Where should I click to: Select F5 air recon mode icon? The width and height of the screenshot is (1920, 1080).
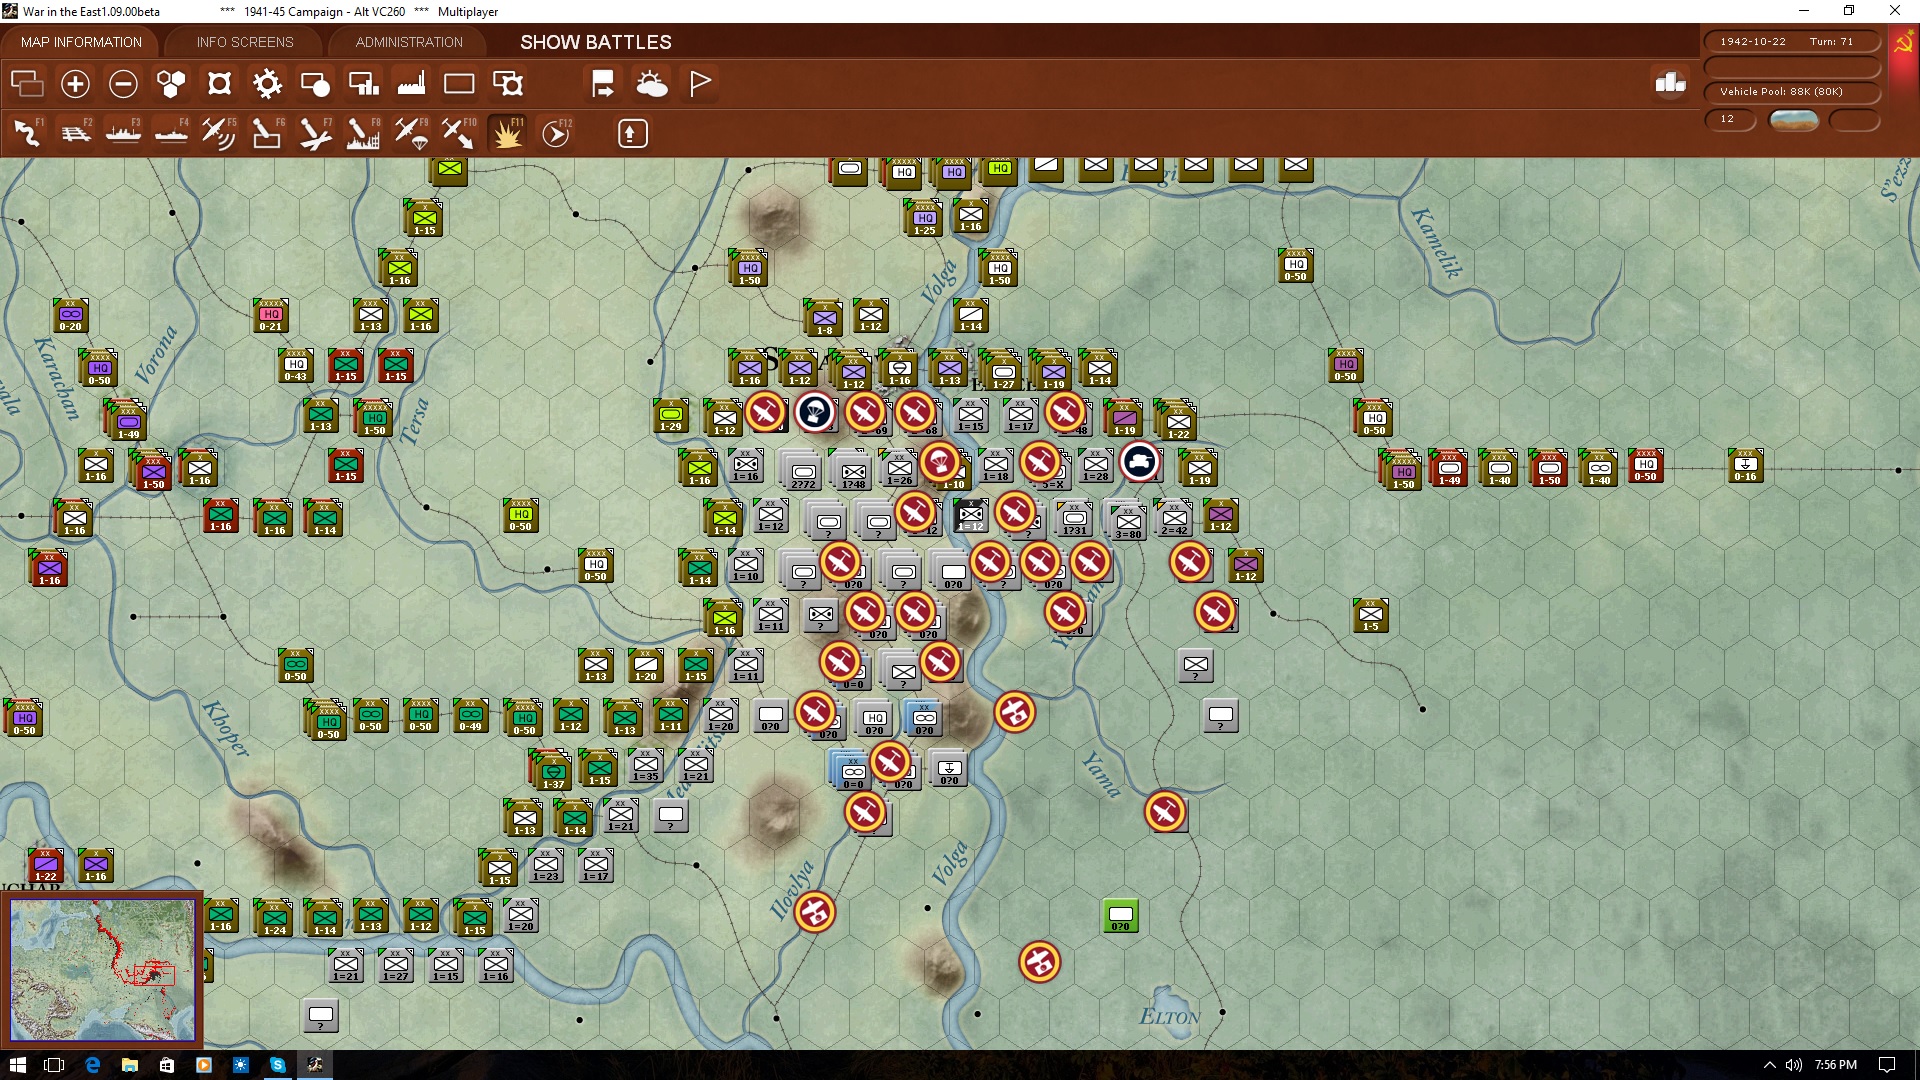click(x=219, y=133)
